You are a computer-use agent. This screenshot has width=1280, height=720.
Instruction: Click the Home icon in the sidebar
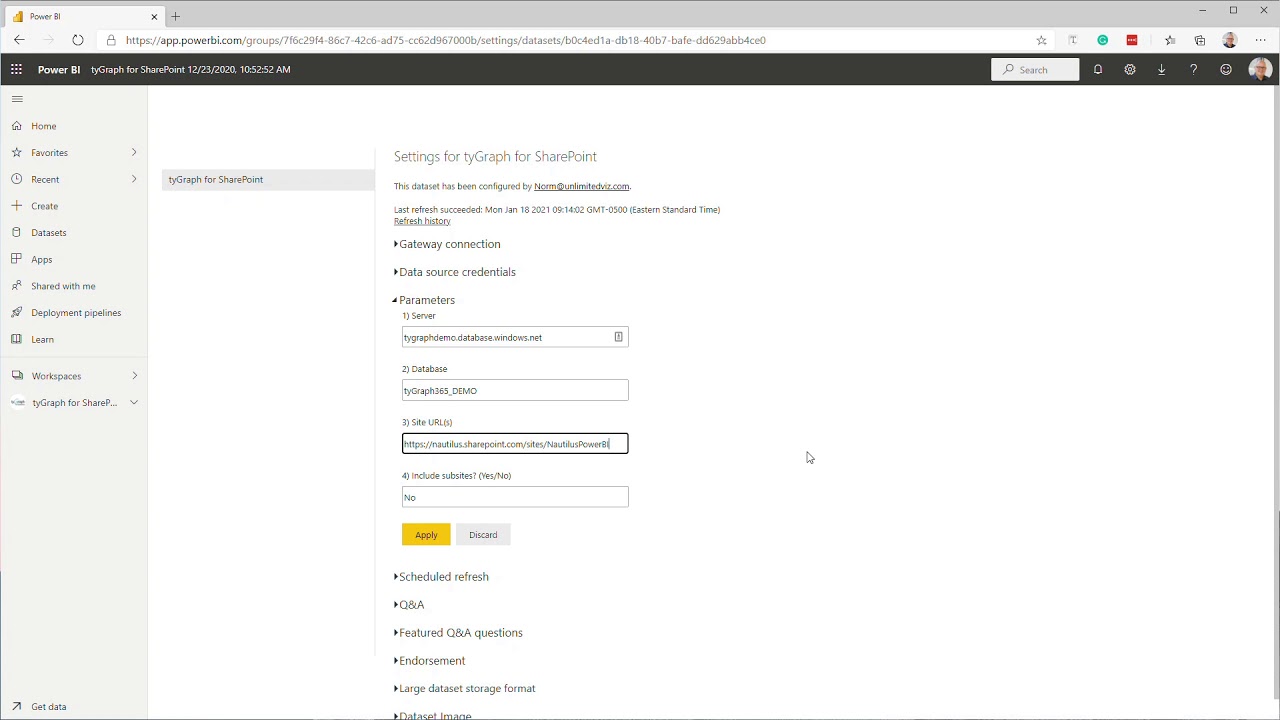[x=17, y=126]
